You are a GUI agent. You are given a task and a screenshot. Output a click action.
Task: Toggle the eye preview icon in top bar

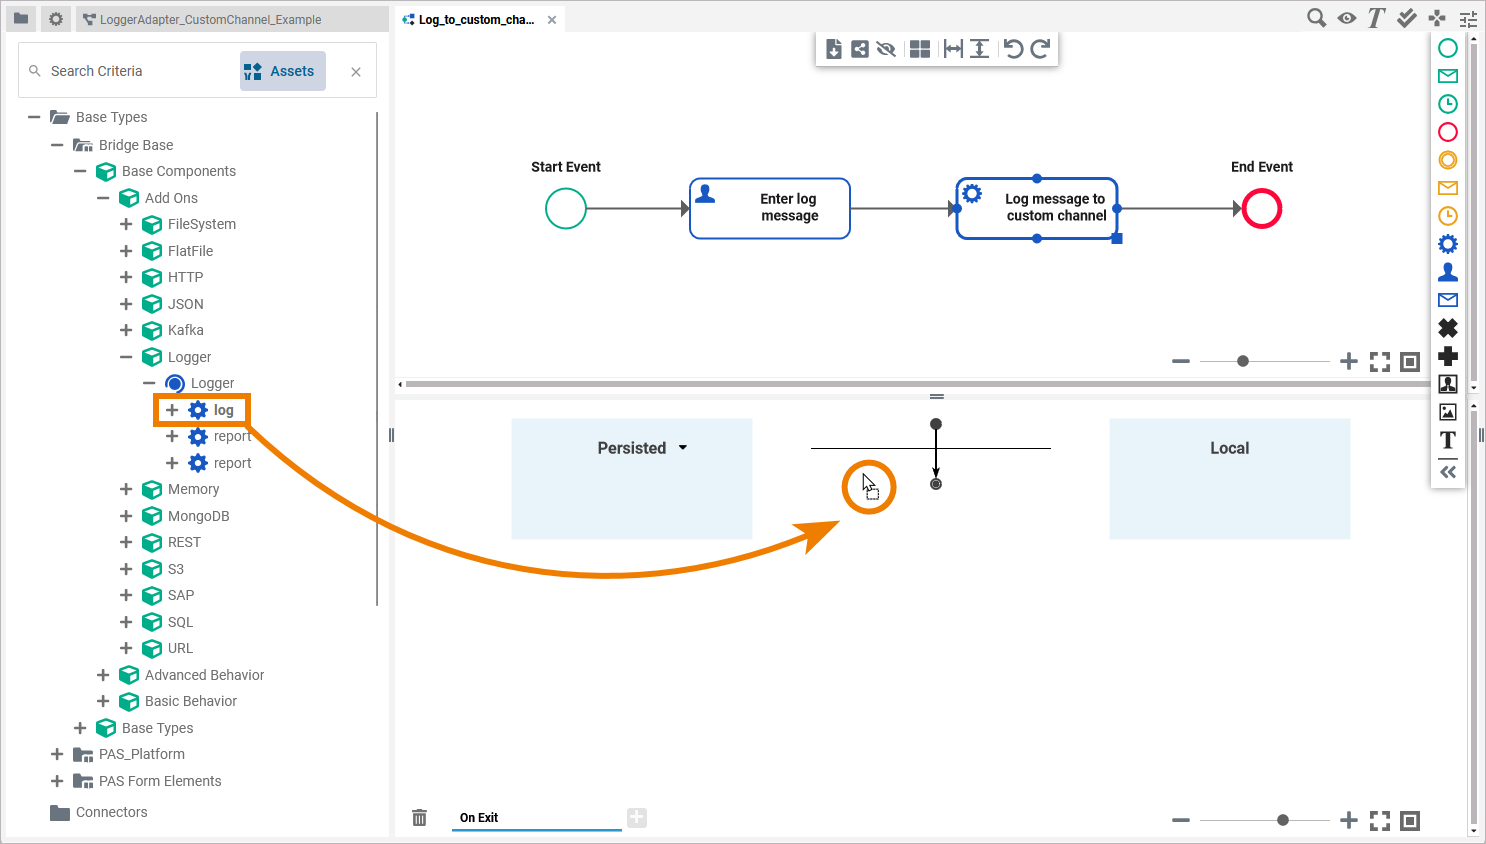tap(1347, 18)
